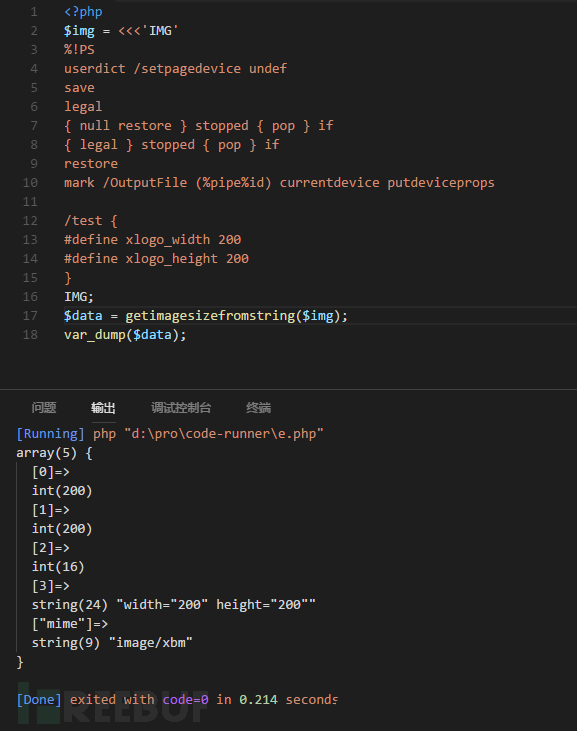The image size is (577, 731).
Task: Switch to the 终端 tab
Action: [258, 408]
